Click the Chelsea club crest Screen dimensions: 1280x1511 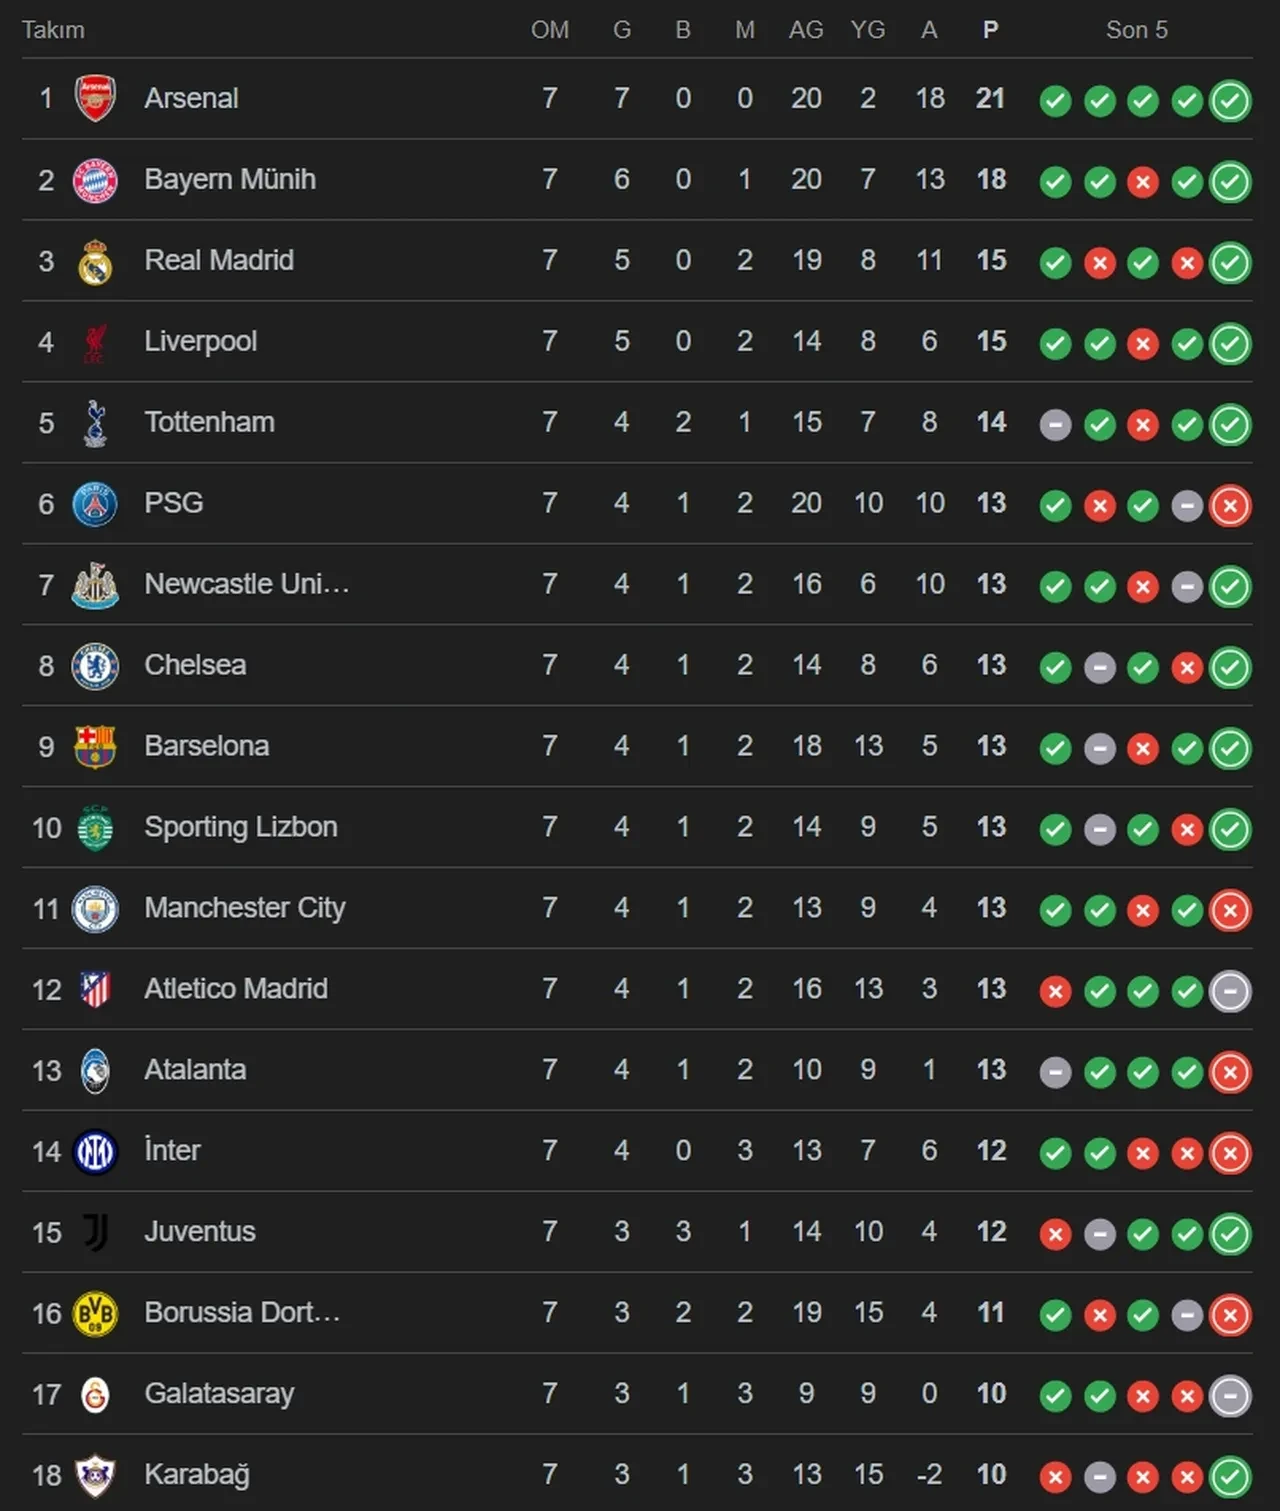point(95,666)
